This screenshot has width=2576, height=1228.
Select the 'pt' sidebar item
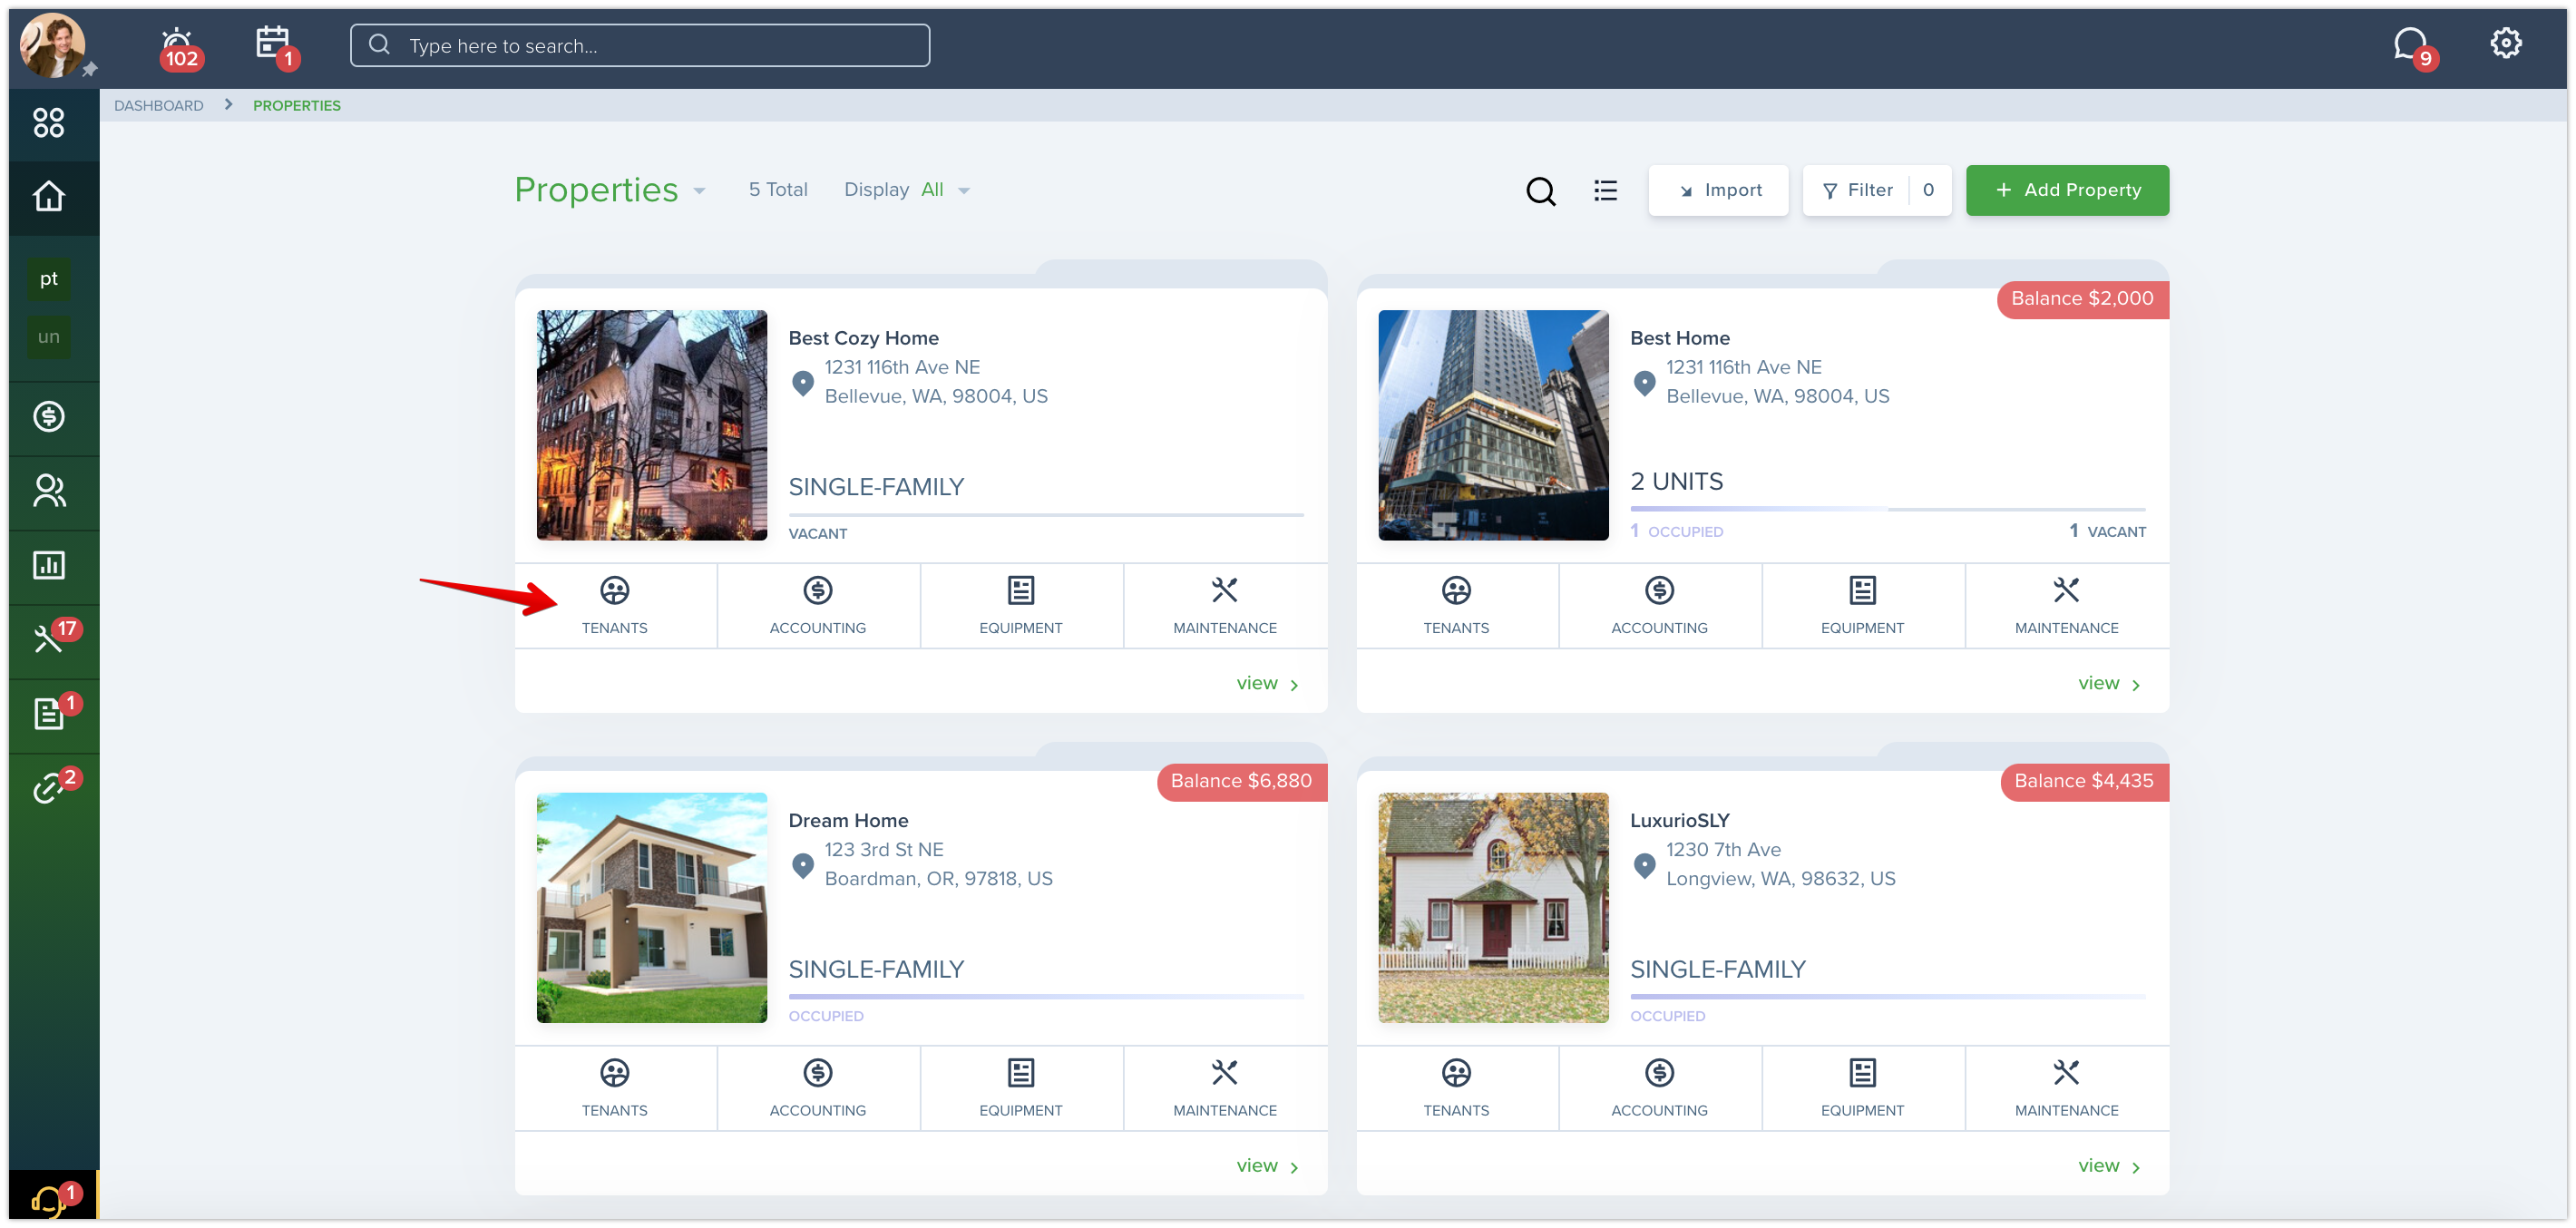pyautogui.click(x=49, y=279)
